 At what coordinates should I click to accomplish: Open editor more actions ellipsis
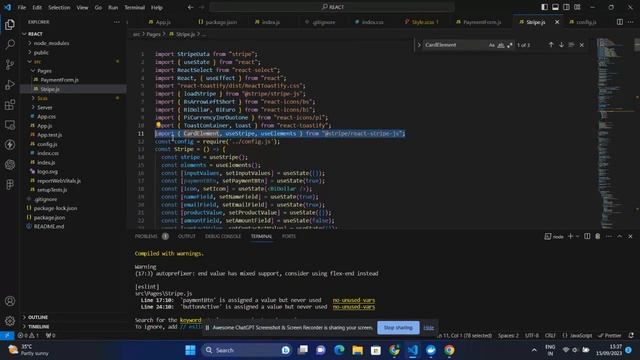631,22
